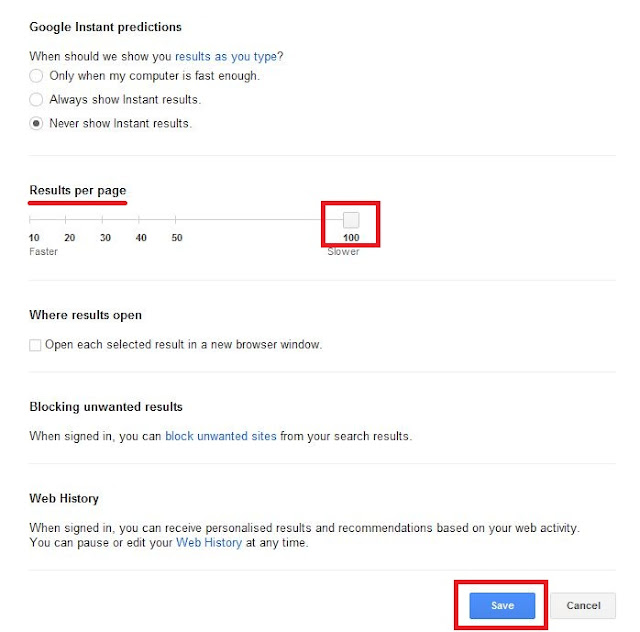Set slider to 40 results per page

139,220
